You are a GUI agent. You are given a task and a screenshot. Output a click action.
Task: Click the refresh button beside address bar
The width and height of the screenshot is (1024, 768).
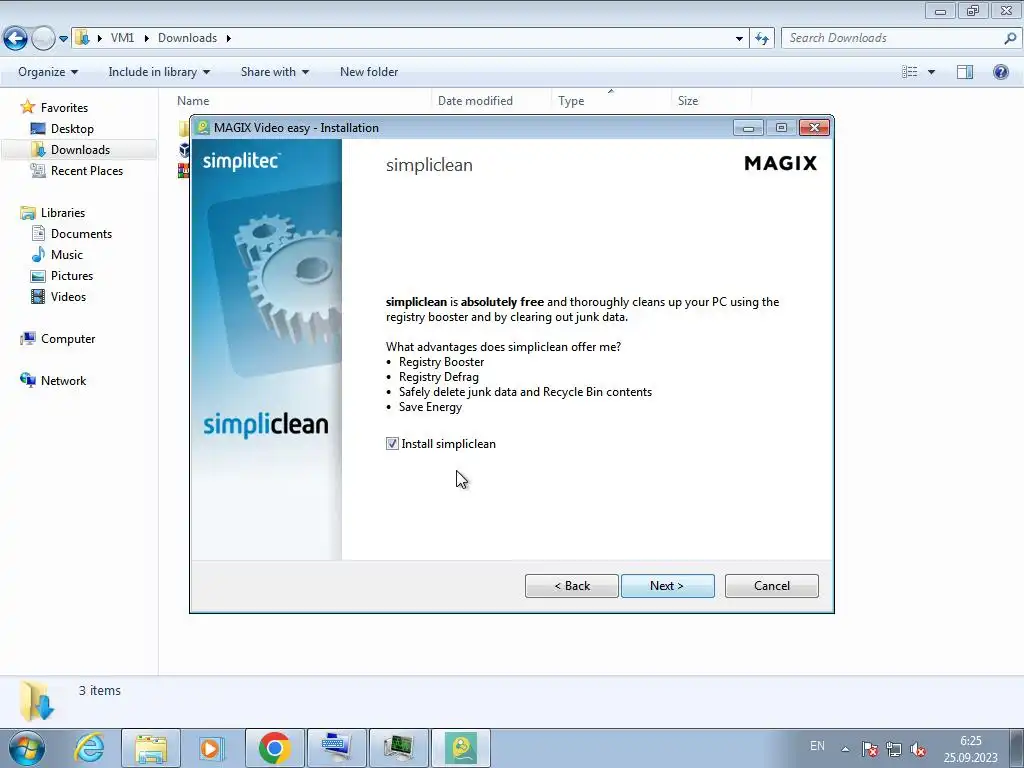762,39
